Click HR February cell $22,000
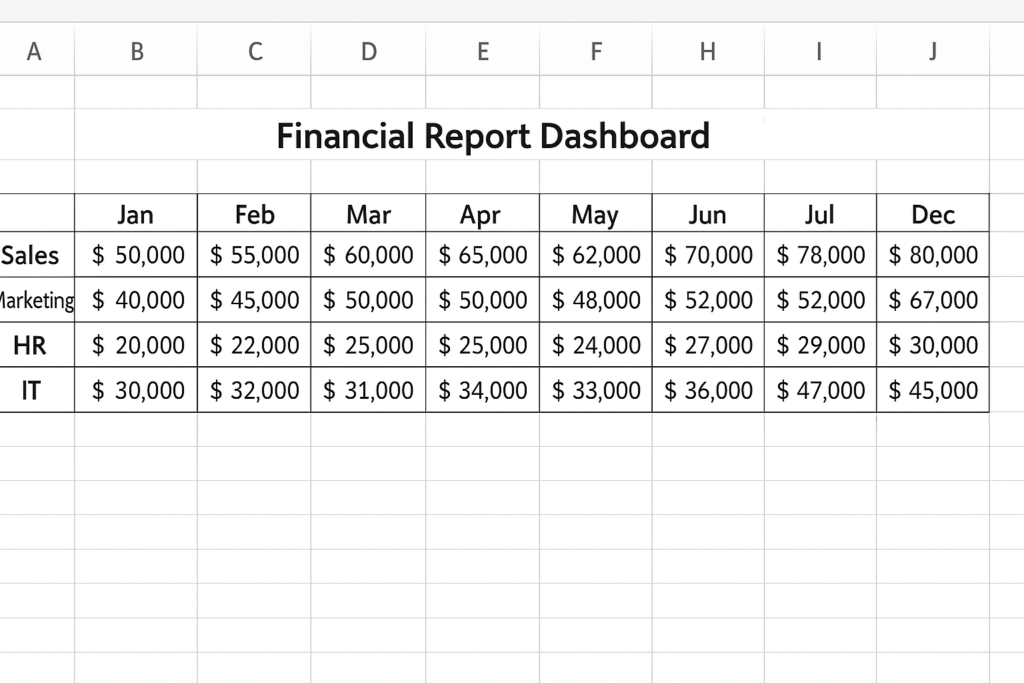 pyautogui.click(x=254, y=345)
